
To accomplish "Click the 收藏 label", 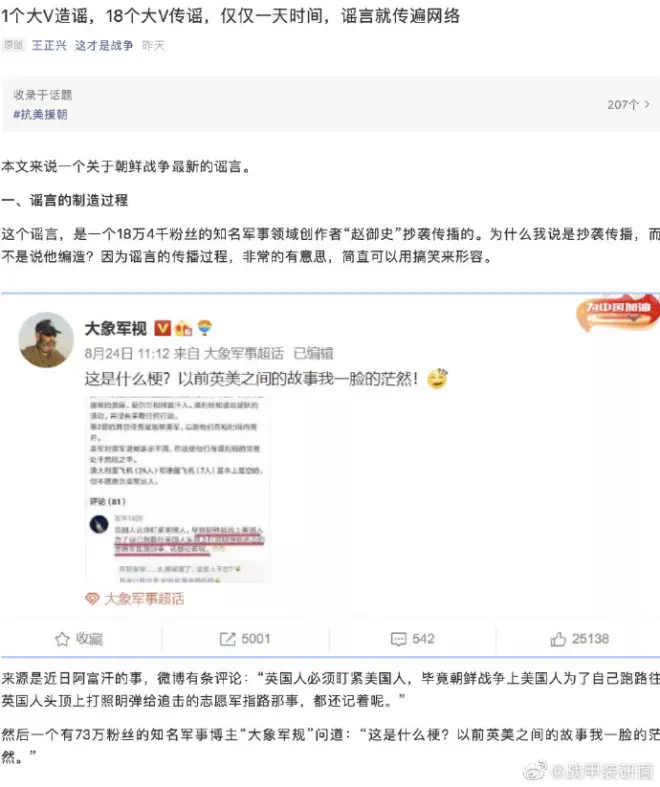I will tap(89, 639).
